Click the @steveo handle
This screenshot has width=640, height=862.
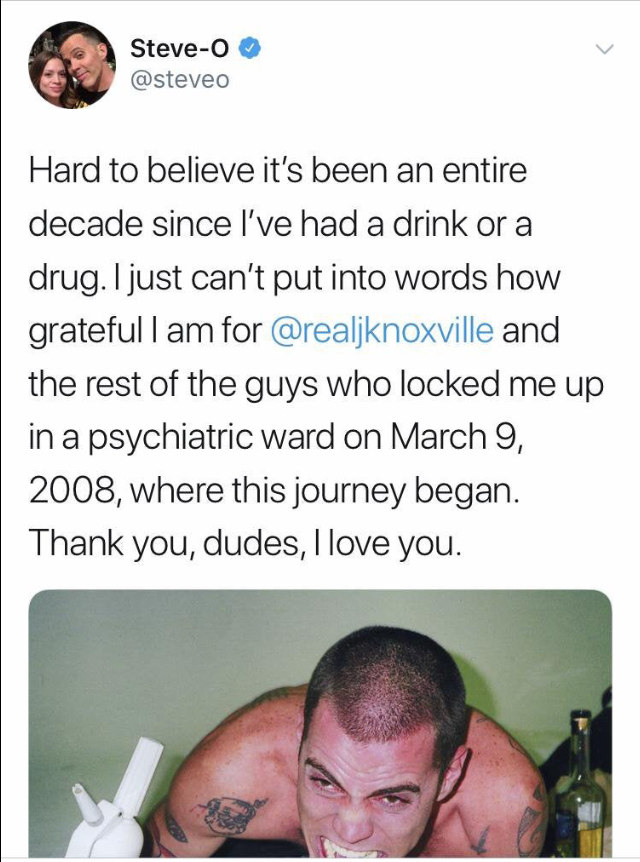pos(180,78)
